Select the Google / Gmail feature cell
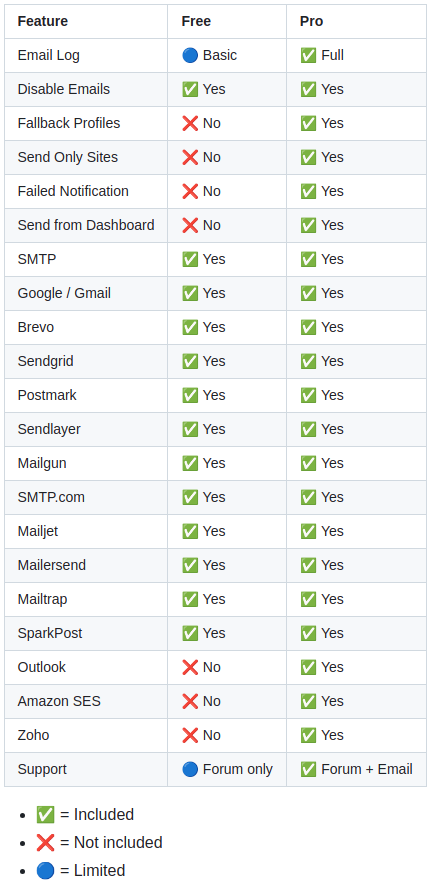Viewport: 432px width, 891px height. (x=86, y=294)
